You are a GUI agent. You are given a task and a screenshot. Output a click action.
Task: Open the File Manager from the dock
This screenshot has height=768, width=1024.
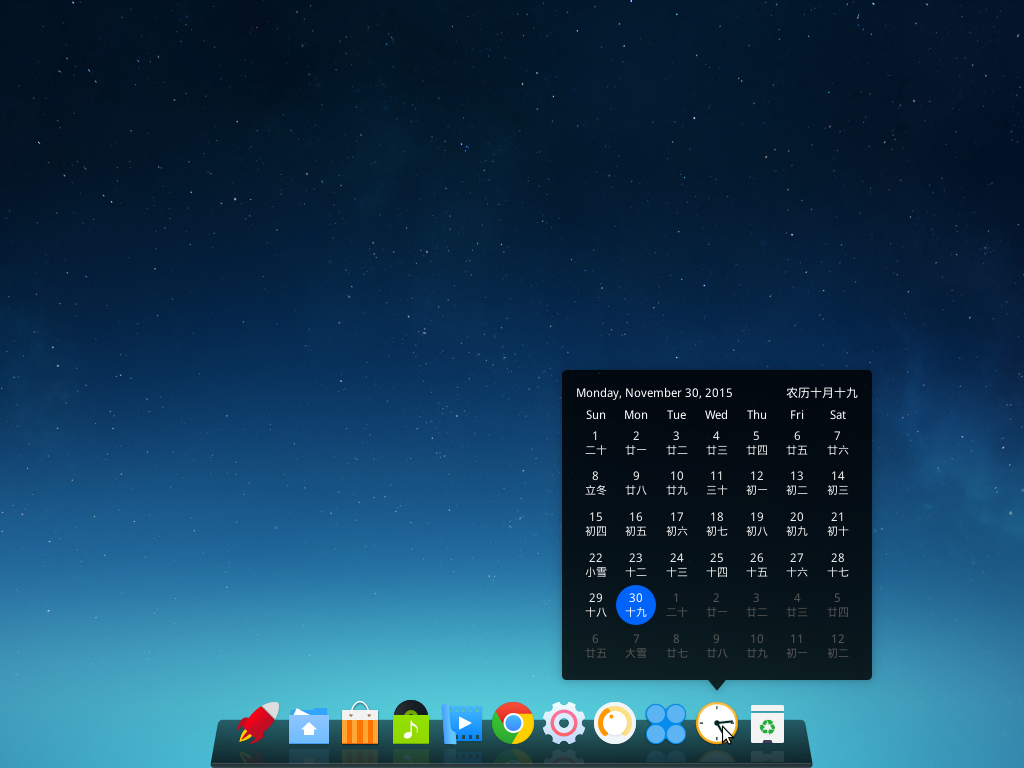pyautogui.click(x=308, y=722)
